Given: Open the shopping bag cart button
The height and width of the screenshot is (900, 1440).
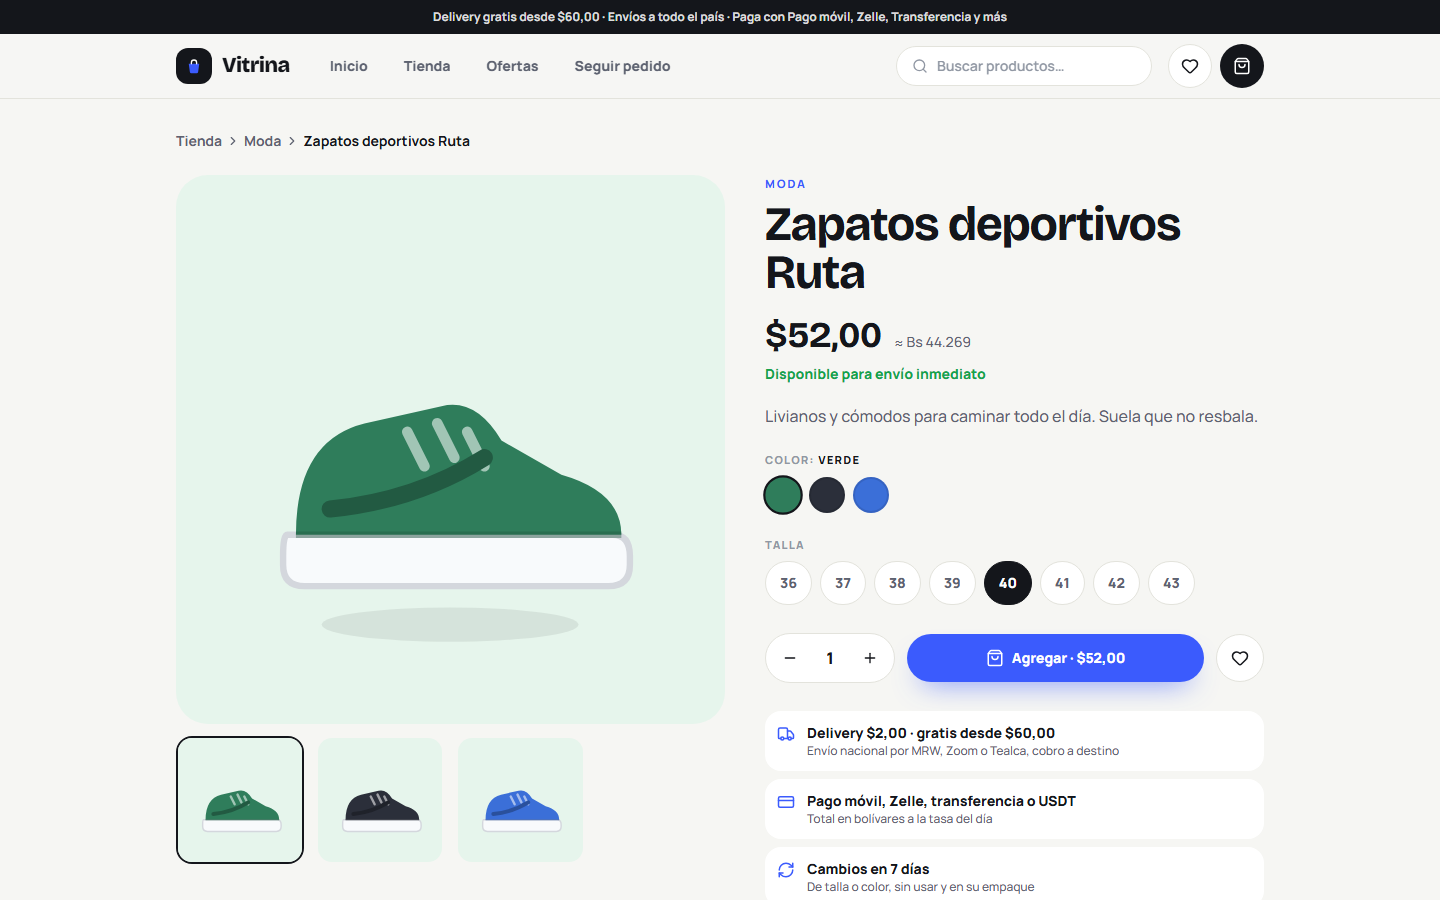Looking at the screenshot, I should [1242, 66].
